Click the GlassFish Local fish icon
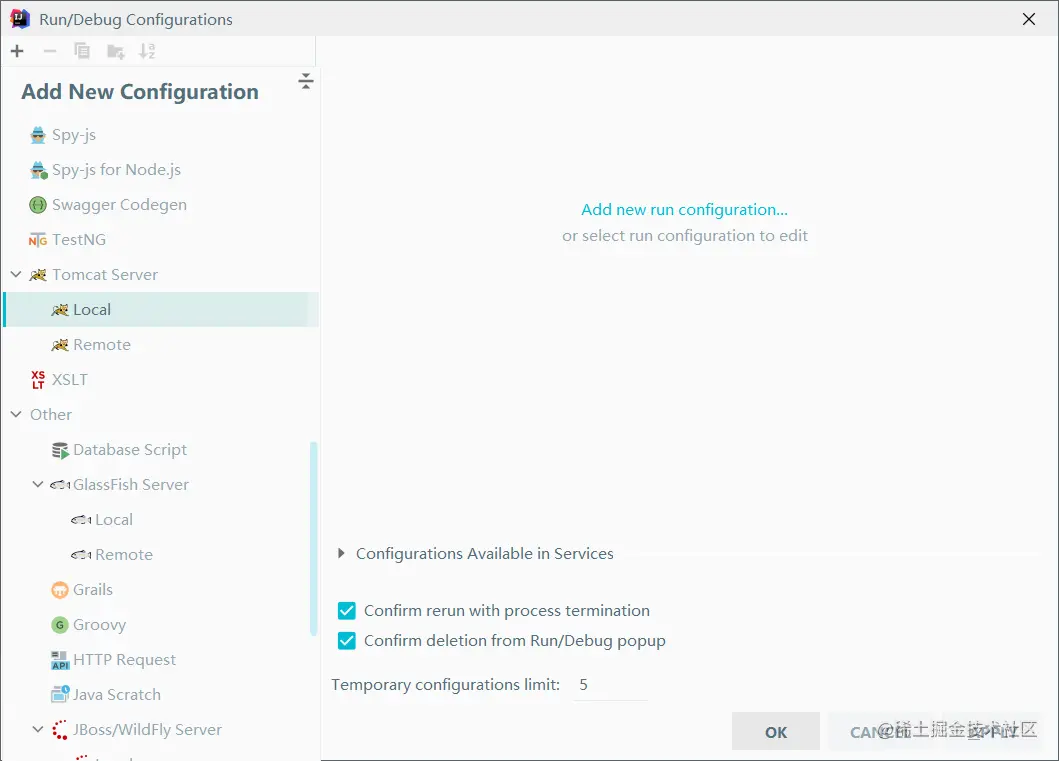 click(81, 520)
